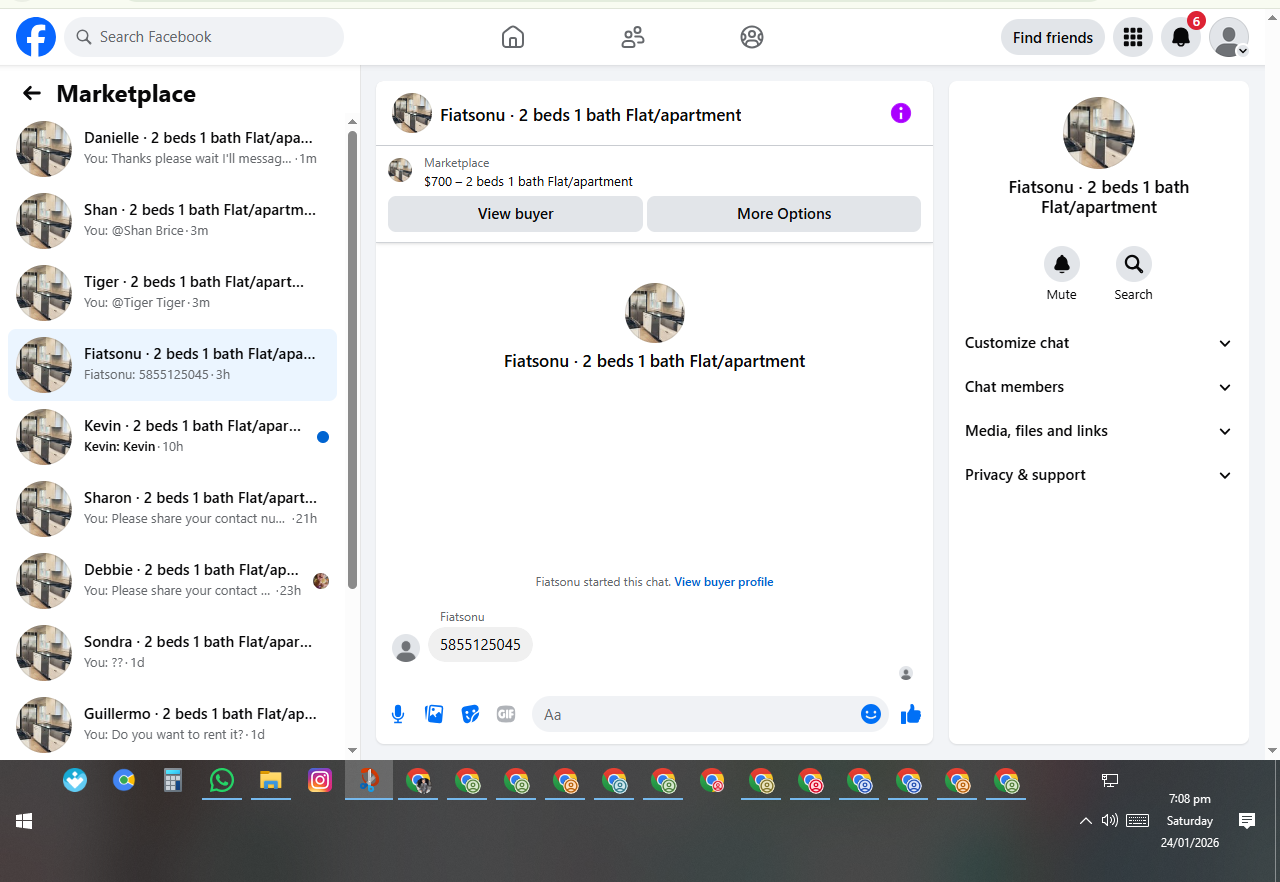Open Guillermo's conversation

point(172,725)
